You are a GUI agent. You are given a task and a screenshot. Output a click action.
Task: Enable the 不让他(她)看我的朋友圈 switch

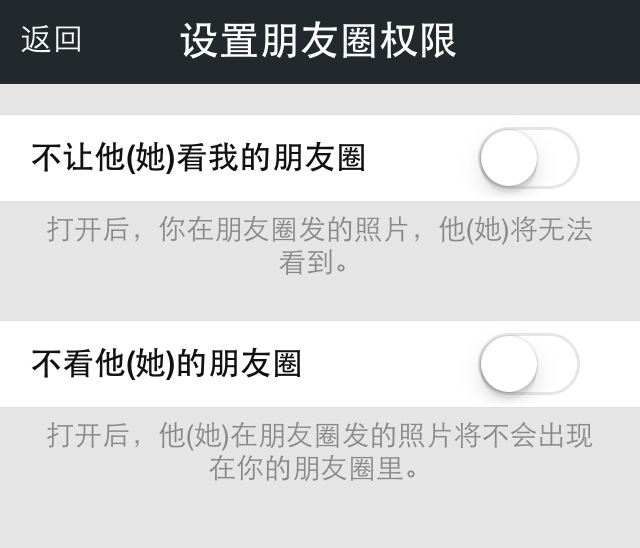(529, 158)
